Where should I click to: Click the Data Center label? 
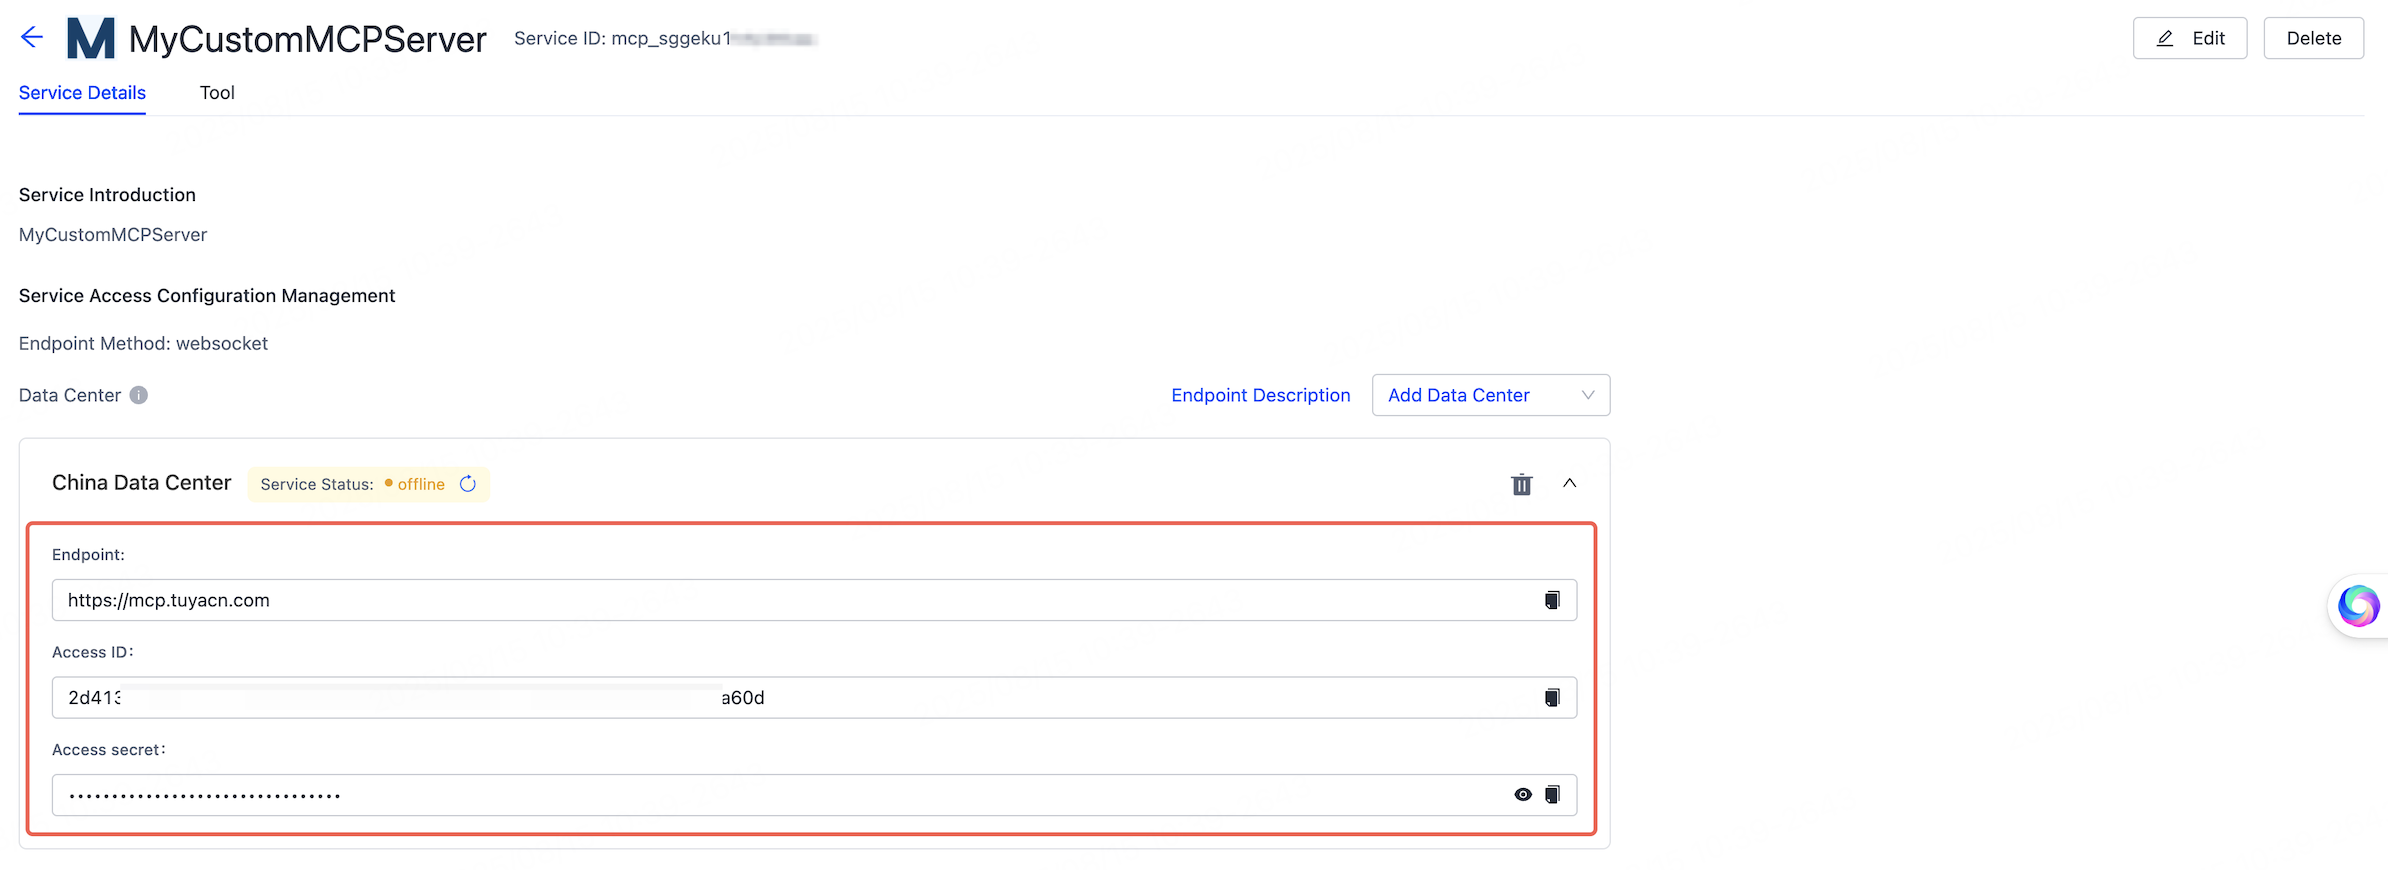click(70, 395)
